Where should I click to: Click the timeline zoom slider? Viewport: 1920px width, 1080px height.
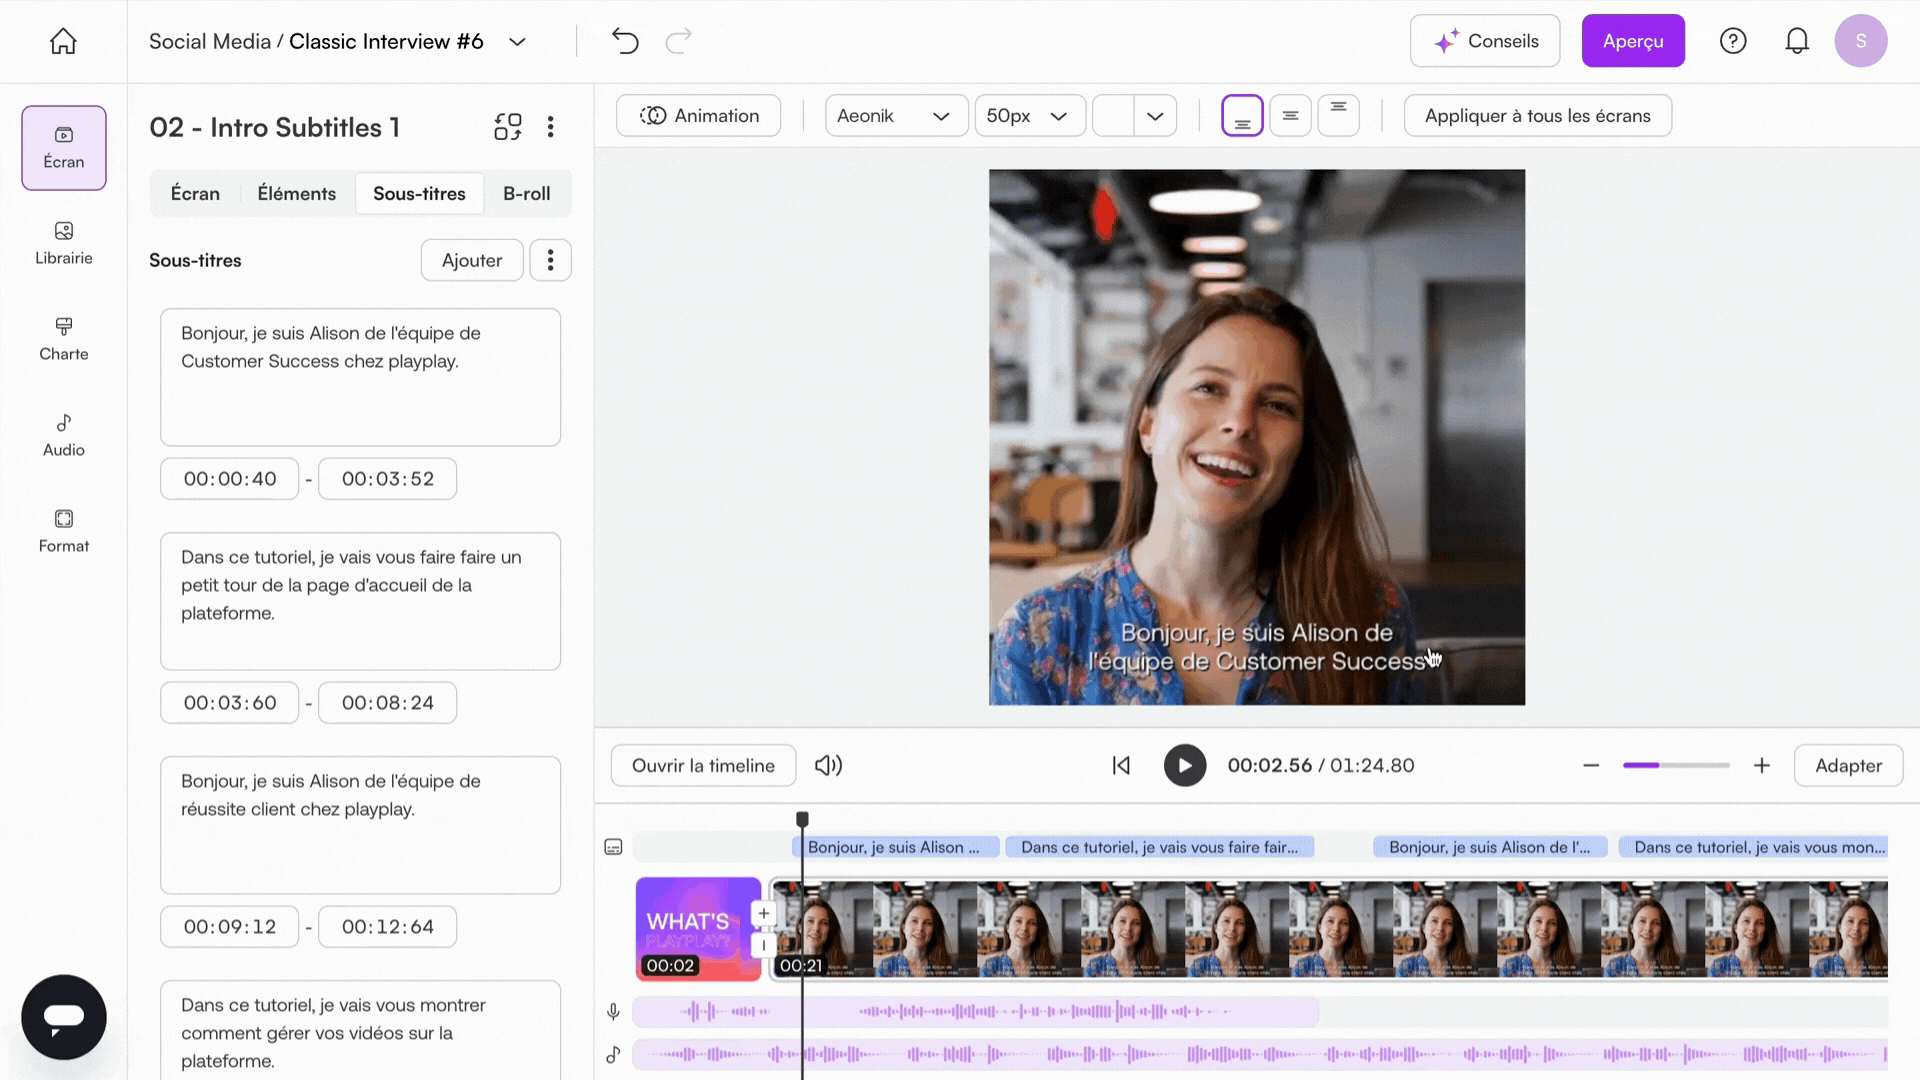[1675, 765]
